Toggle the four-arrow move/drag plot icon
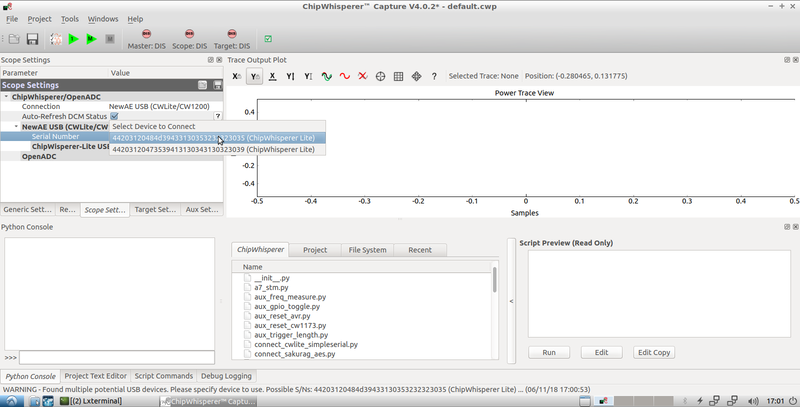The image size is (800, 407). tap(416, 76)
